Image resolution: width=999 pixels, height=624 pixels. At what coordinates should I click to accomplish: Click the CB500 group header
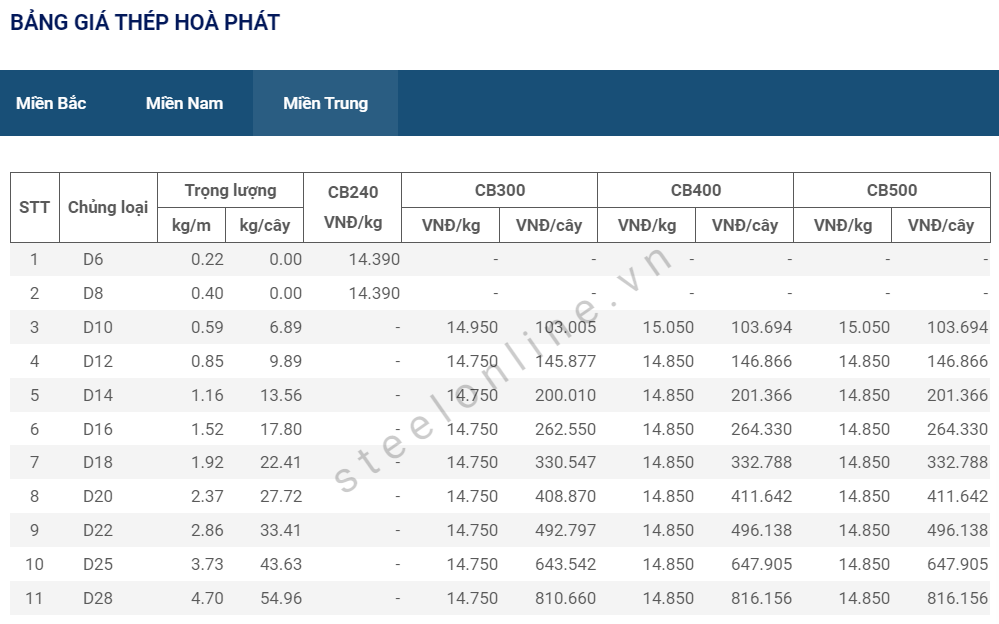tap(891, 190)
